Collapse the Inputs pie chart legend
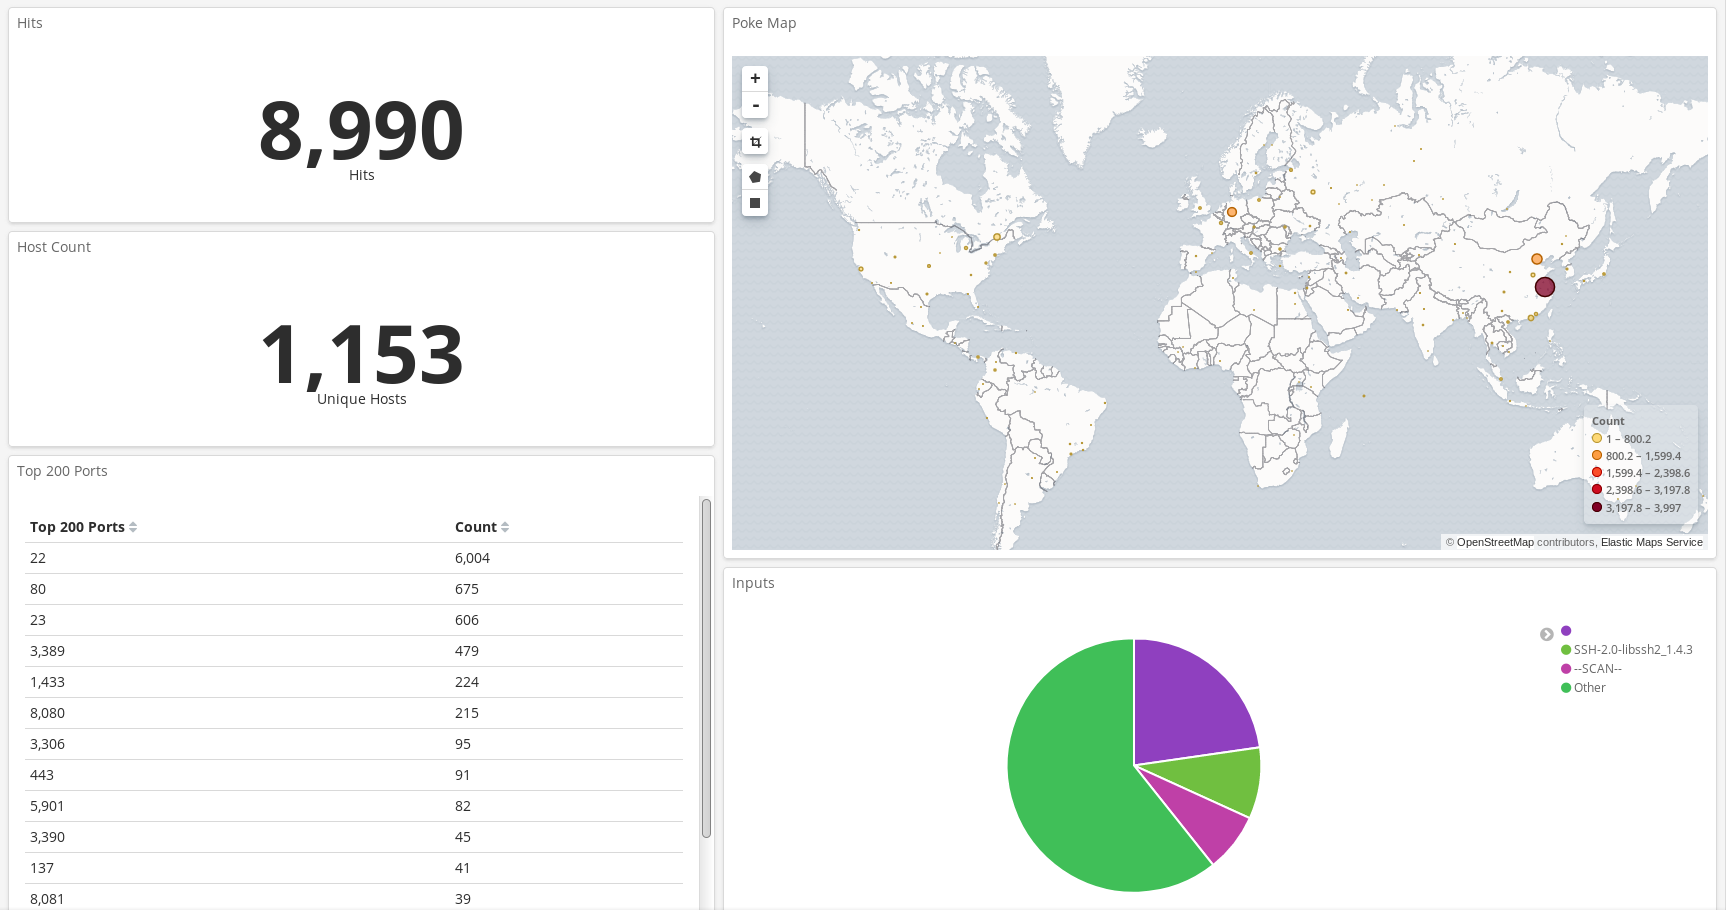The width and height of the screenshot is (1726, 910). pyautogui.click(x=1546, y=634)
